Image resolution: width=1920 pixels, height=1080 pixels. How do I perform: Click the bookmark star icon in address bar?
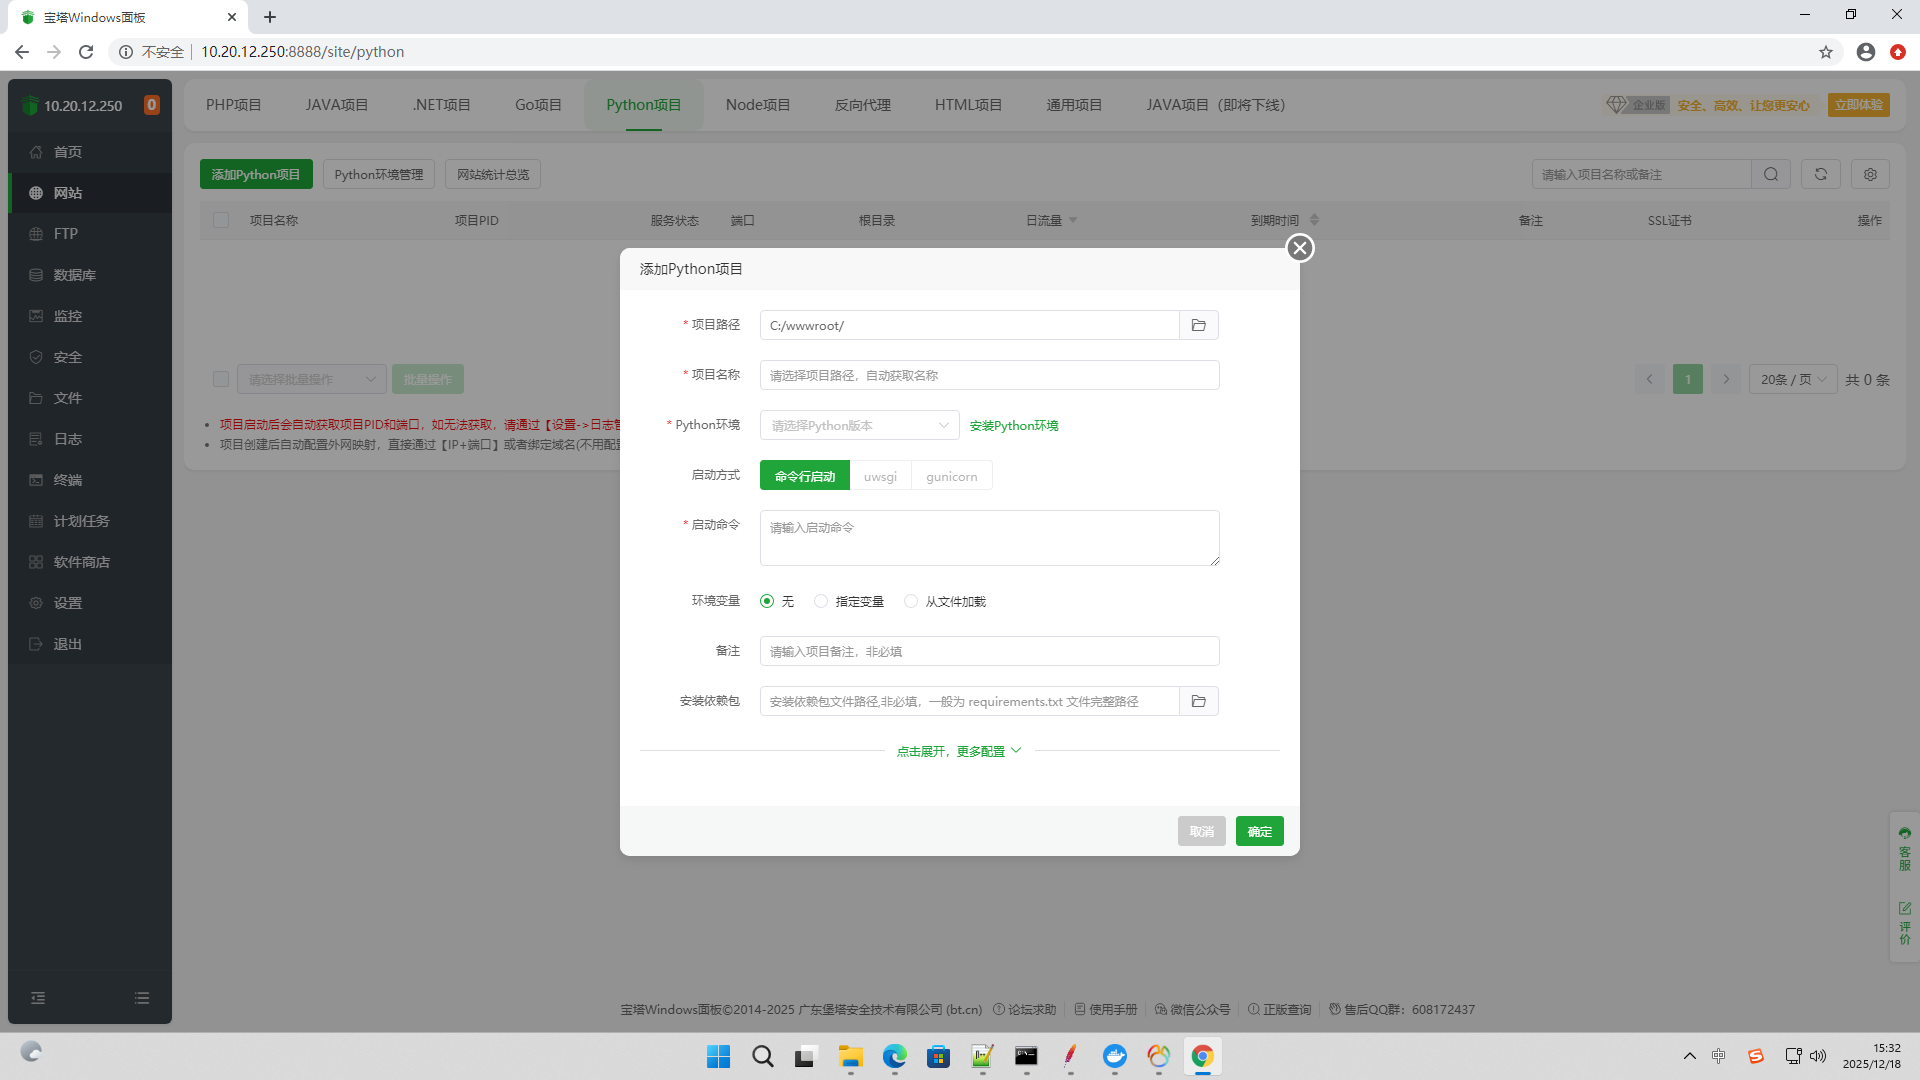(1825, 52)
